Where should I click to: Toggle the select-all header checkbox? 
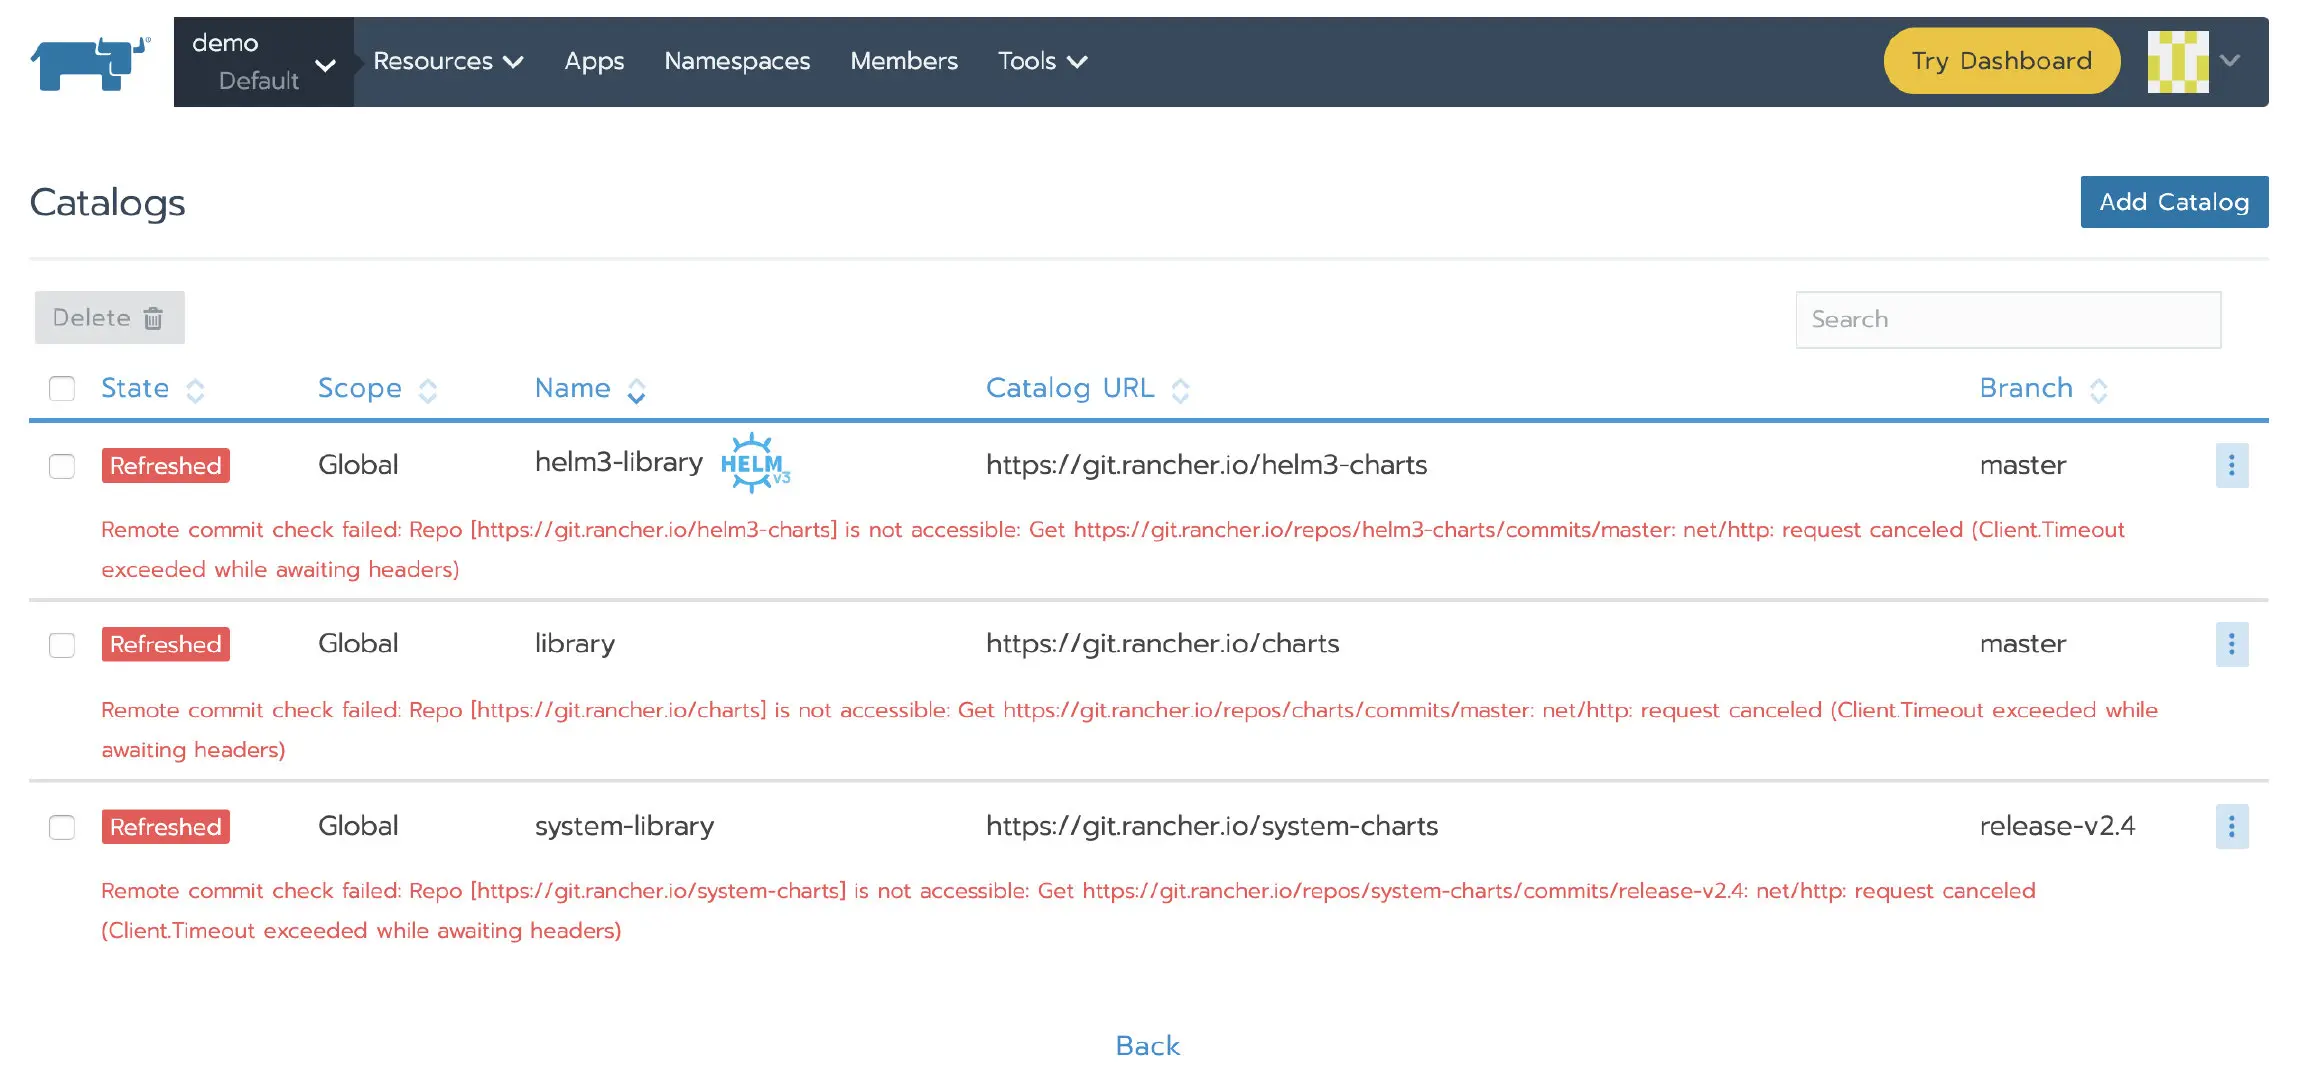62,388
